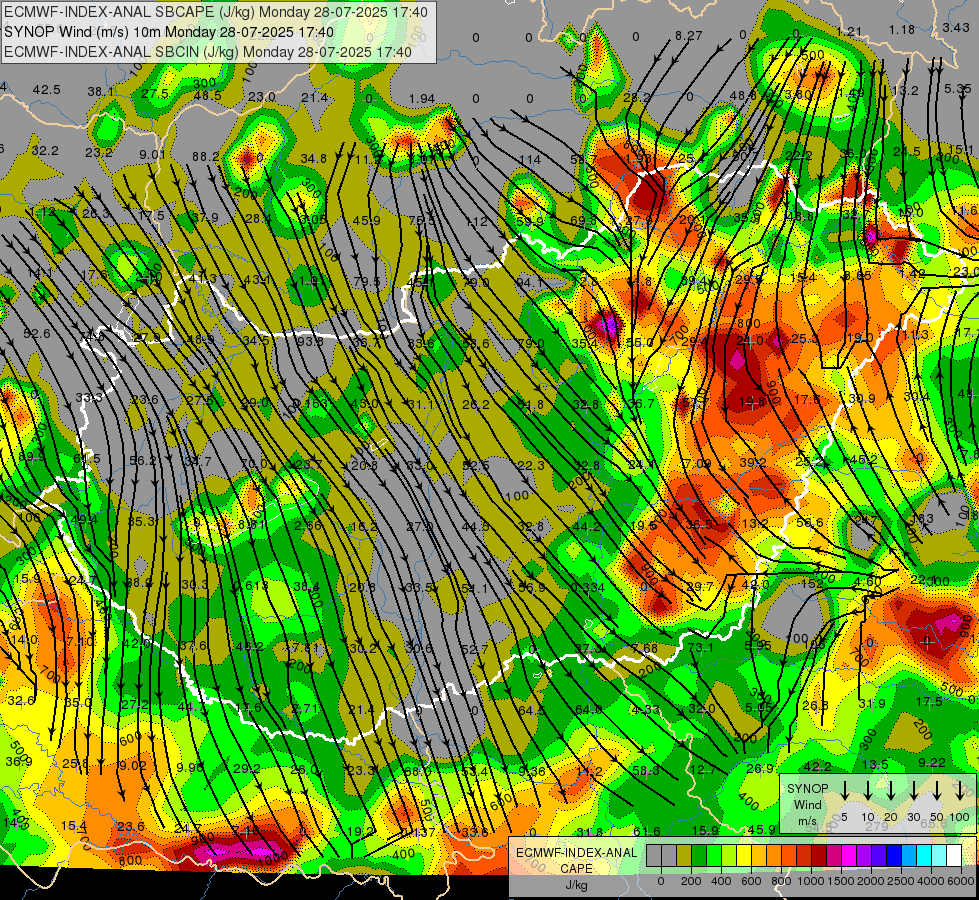Viewport: 979px width, 900px height.
Task: Click the 'CAPE' label in the bottom legend
Action: (576, 869)
